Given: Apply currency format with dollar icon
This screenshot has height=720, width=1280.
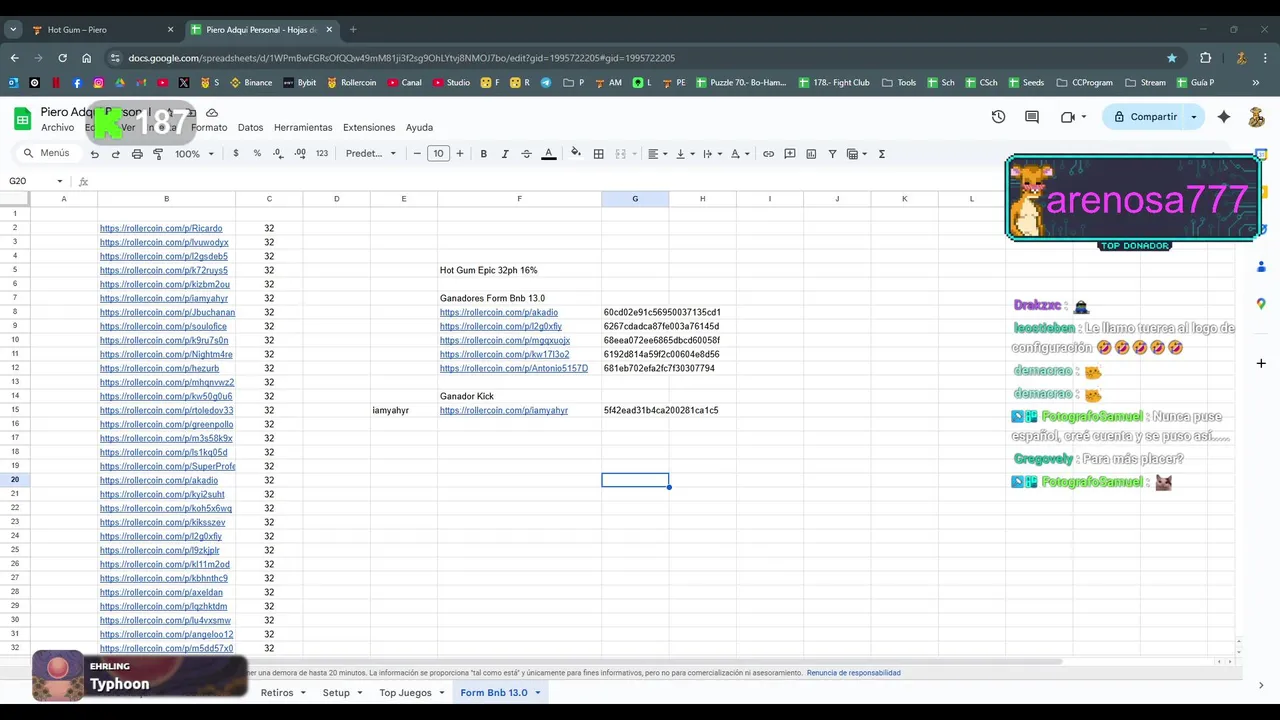Looking at the screenshot, I should (236, 154).
